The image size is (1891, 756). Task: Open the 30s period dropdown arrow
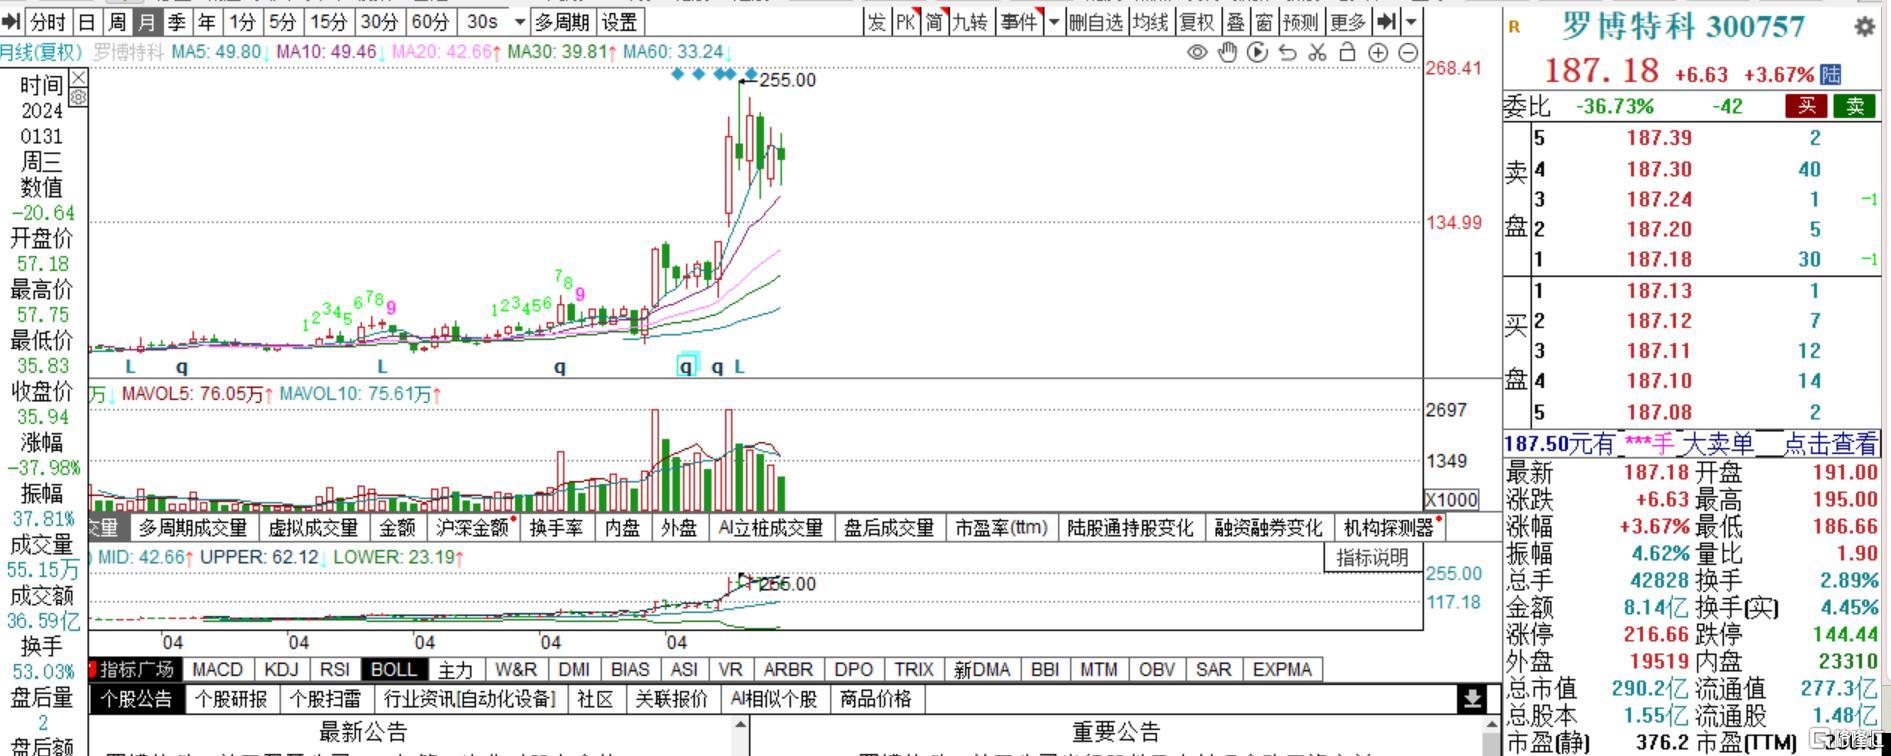pyautogui.click(x=519, y=21)
